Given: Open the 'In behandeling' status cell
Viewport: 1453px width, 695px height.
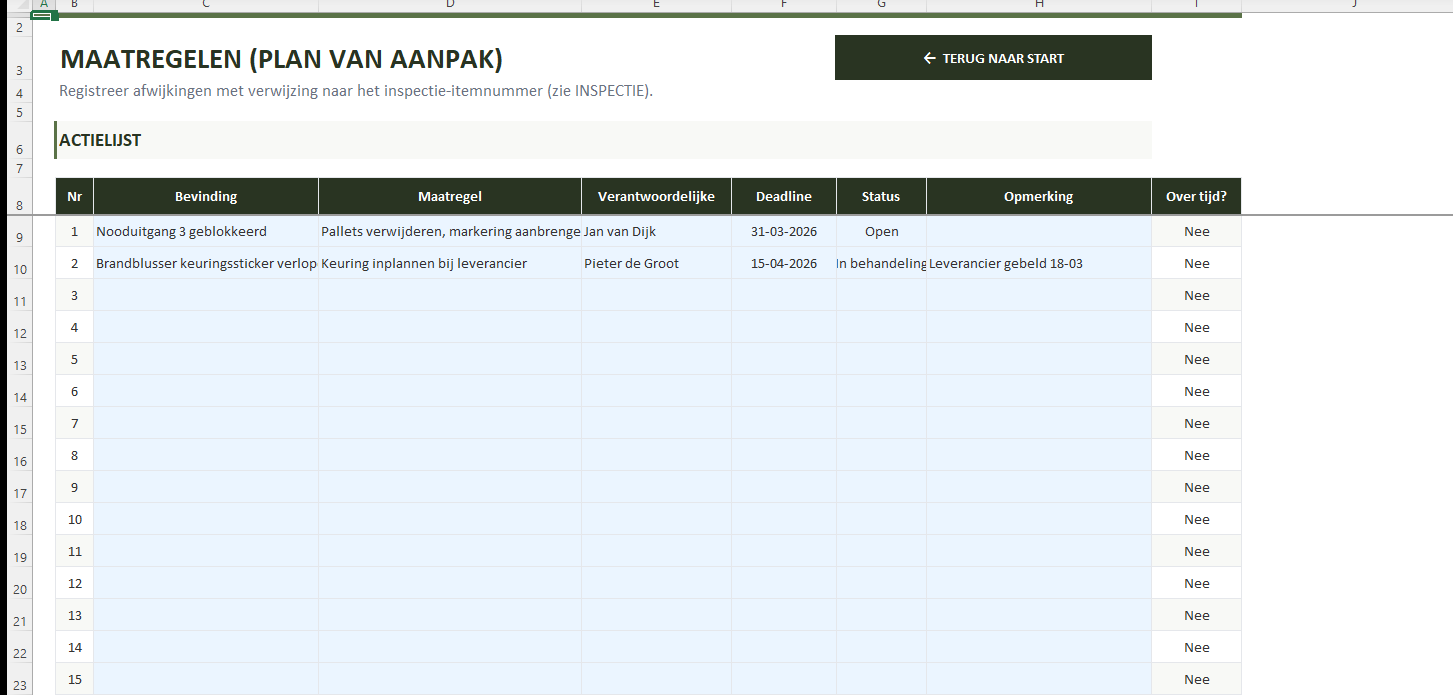Looking at the screenshot, I should click(x=881, y=263).
